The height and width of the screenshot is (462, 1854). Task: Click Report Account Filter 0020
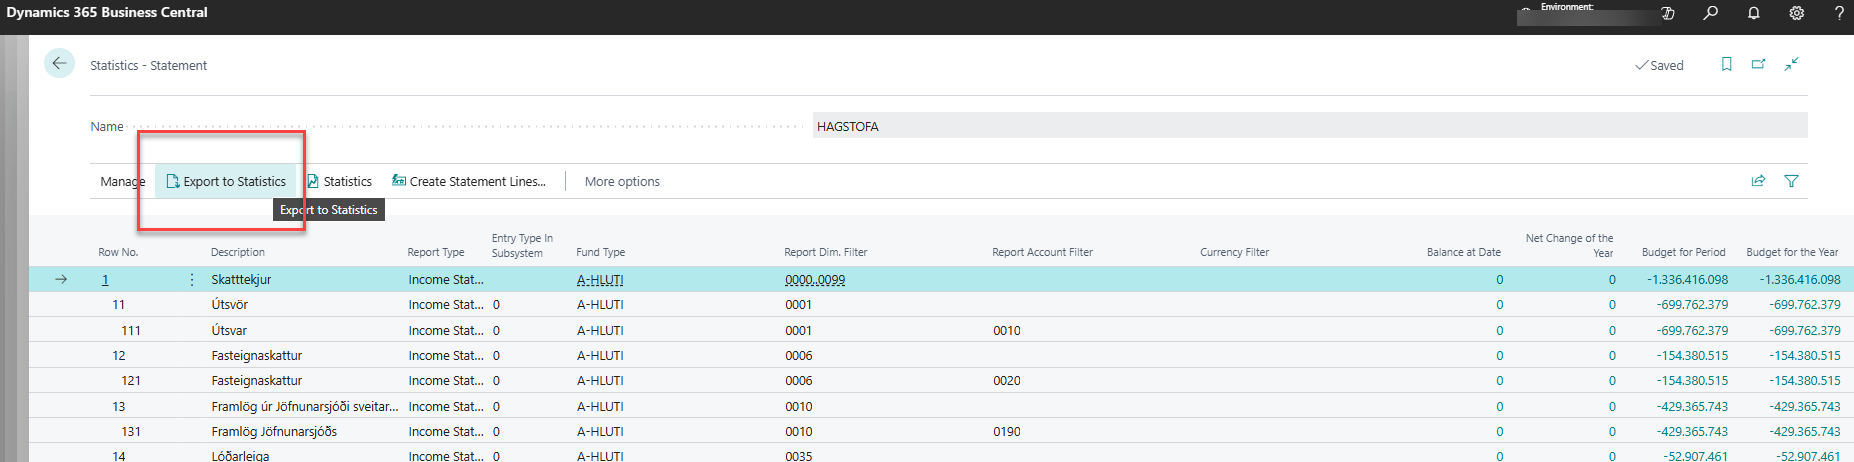point(1007,381)
